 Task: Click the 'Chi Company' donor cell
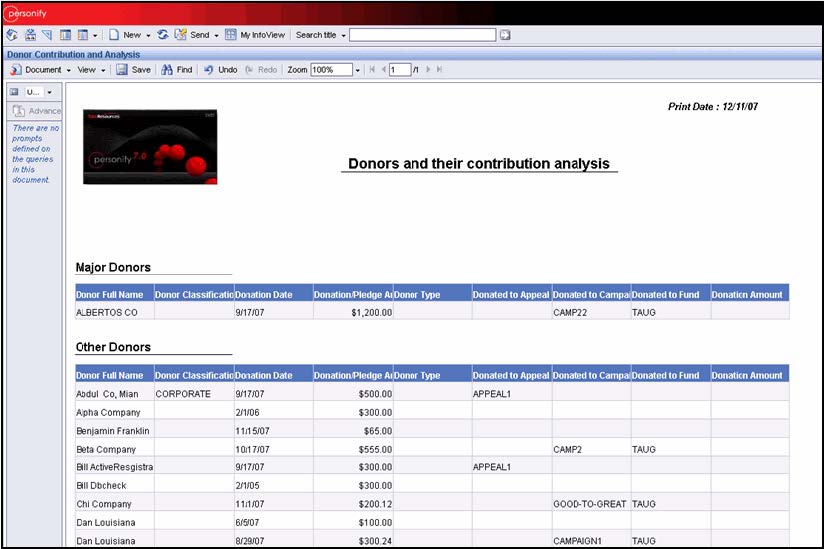tap(115, 504)
